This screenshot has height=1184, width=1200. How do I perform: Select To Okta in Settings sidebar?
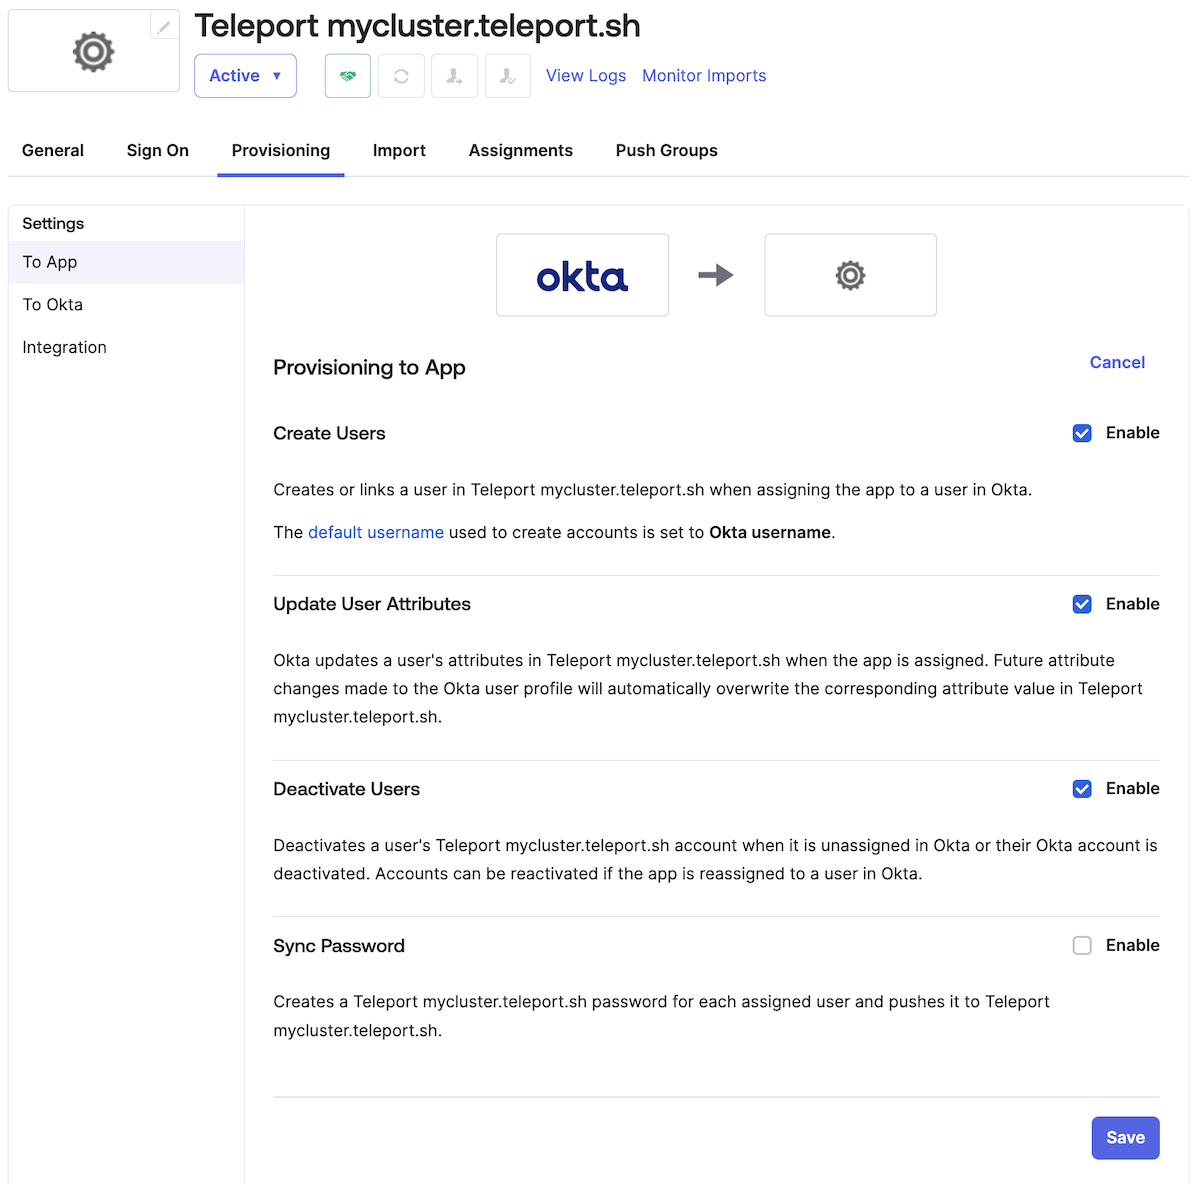pos(53,305)
